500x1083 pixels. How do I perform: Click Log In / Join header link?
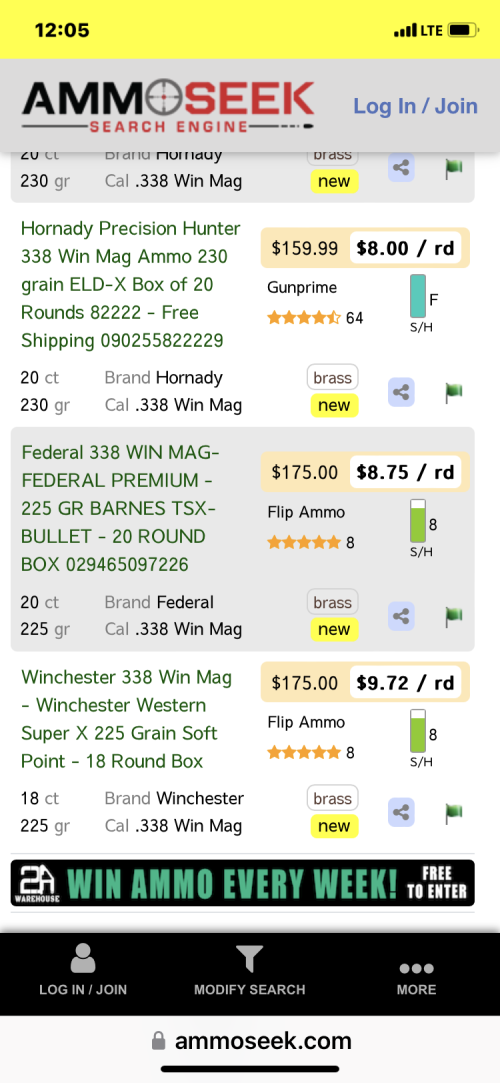[x=416, y=106]
